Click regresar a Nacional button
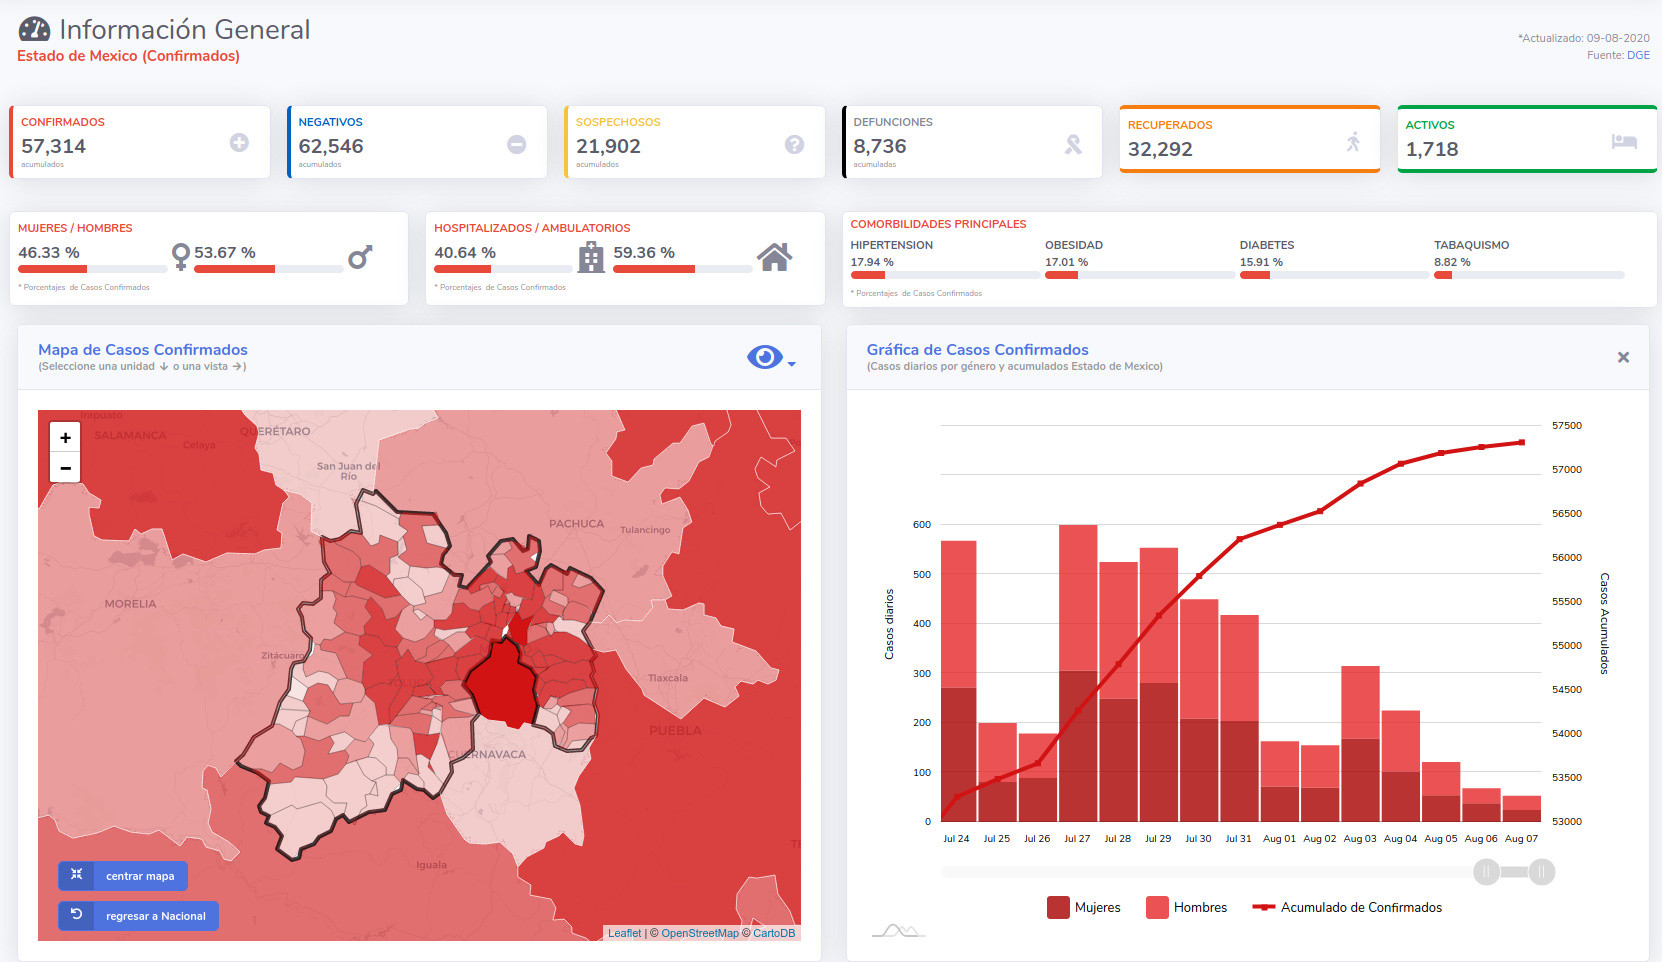Image resolution: width=1662 pixels, height=962 pixels. (x=138, y=916)
